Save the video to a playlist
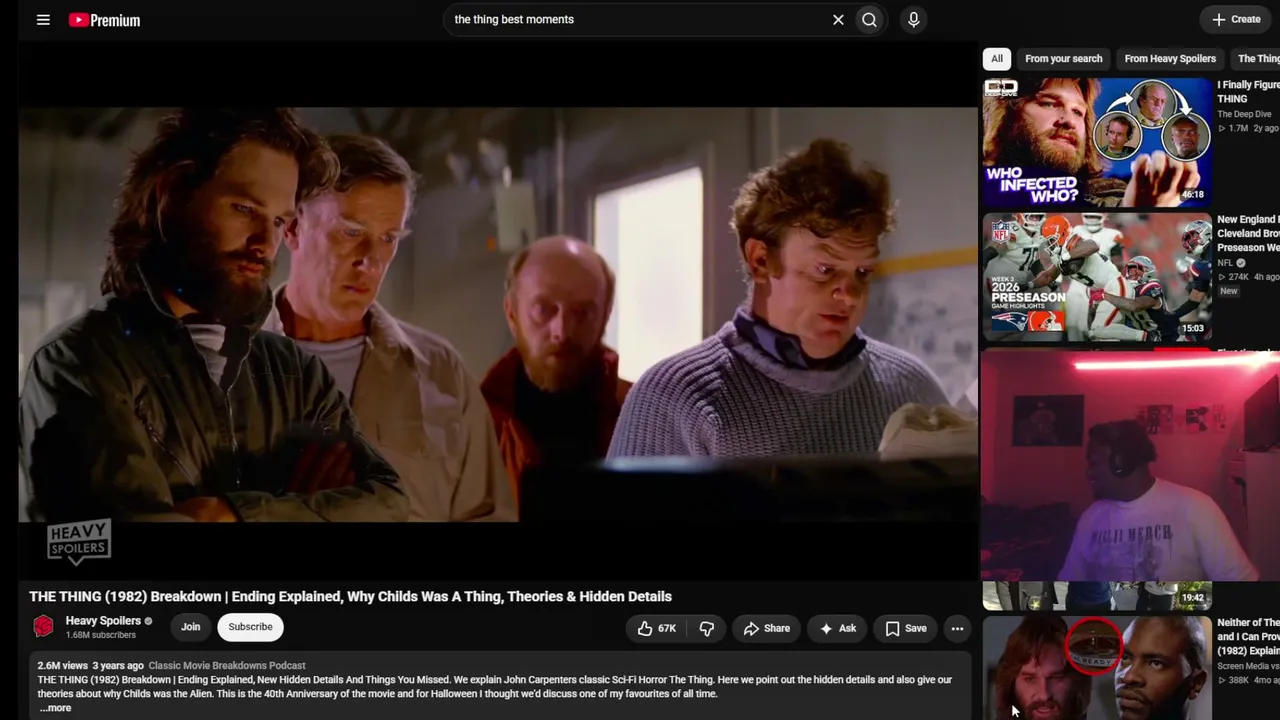Viewport: 1280px width, 720px height. [x=905, y=628]
